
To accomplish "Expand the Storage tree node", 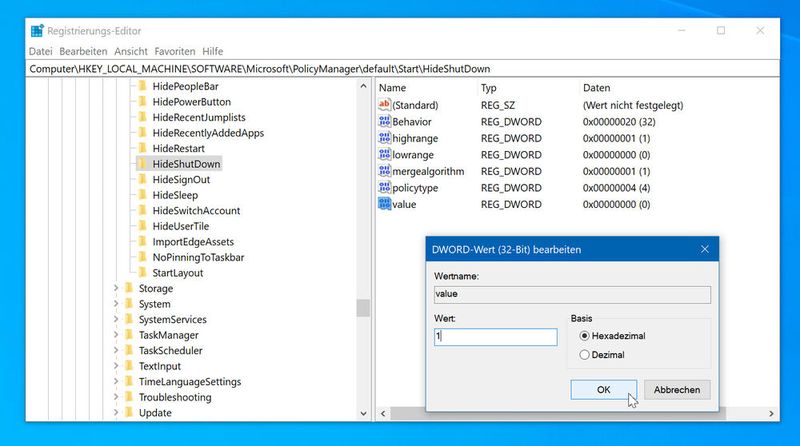I will tap(116, 288).
